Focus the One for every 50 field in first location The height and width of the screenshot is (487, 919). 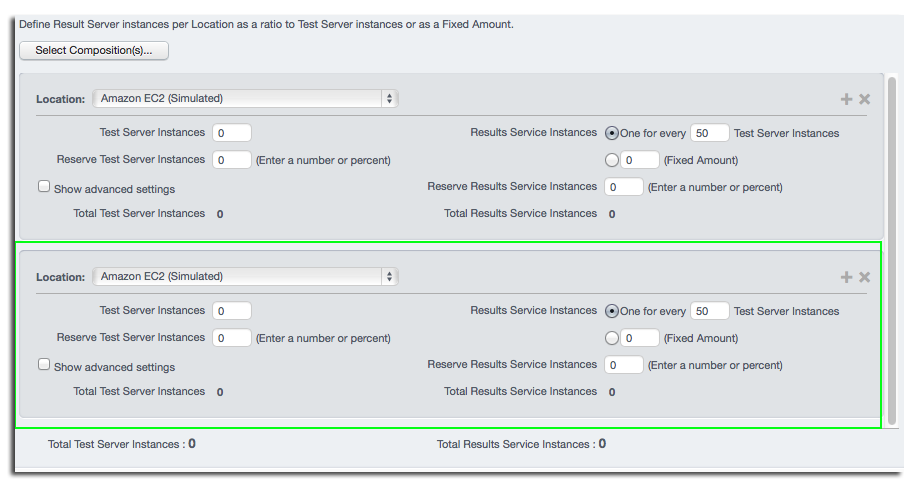coord(709,133)
